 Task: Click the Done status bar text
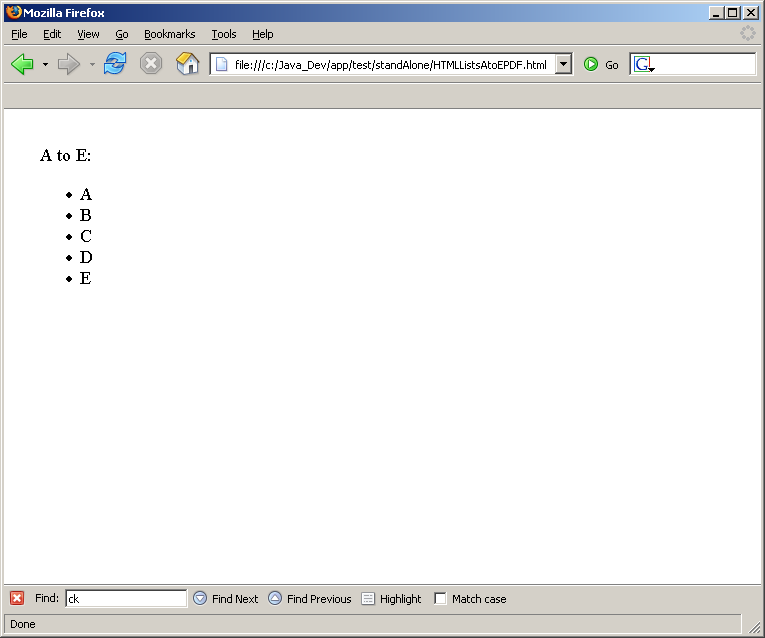click(x=23, y=624)
